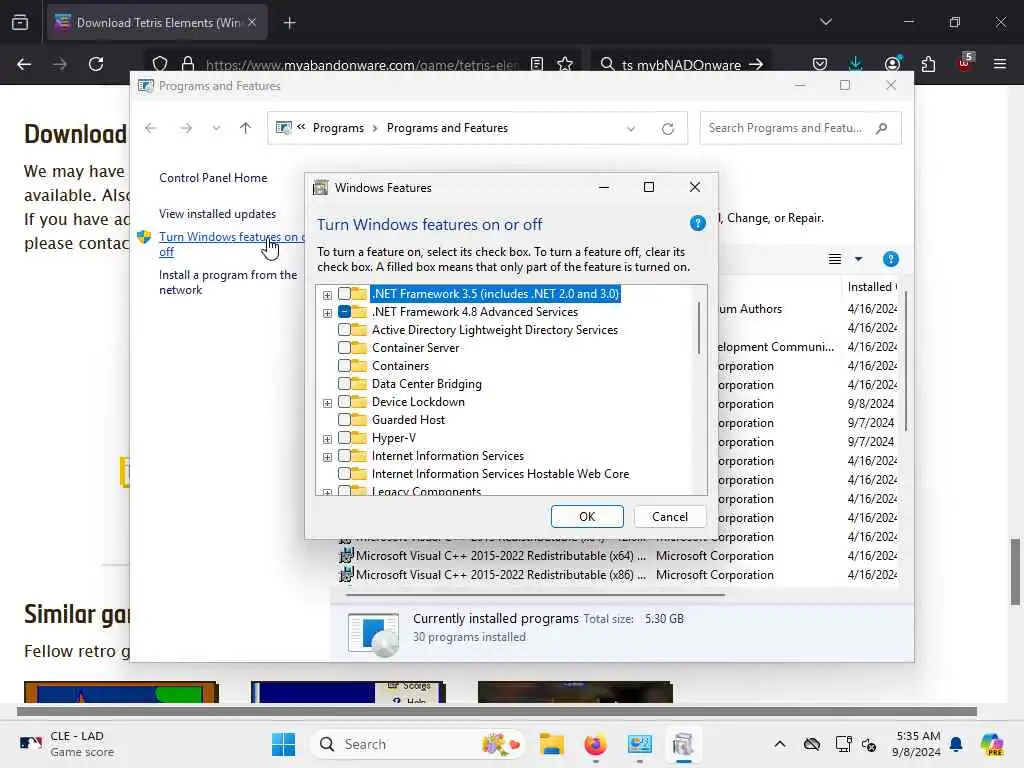Select Internet Information Services Hostable Web Core row
Viewport: 1024px width, 768px height.
point(500,474)
